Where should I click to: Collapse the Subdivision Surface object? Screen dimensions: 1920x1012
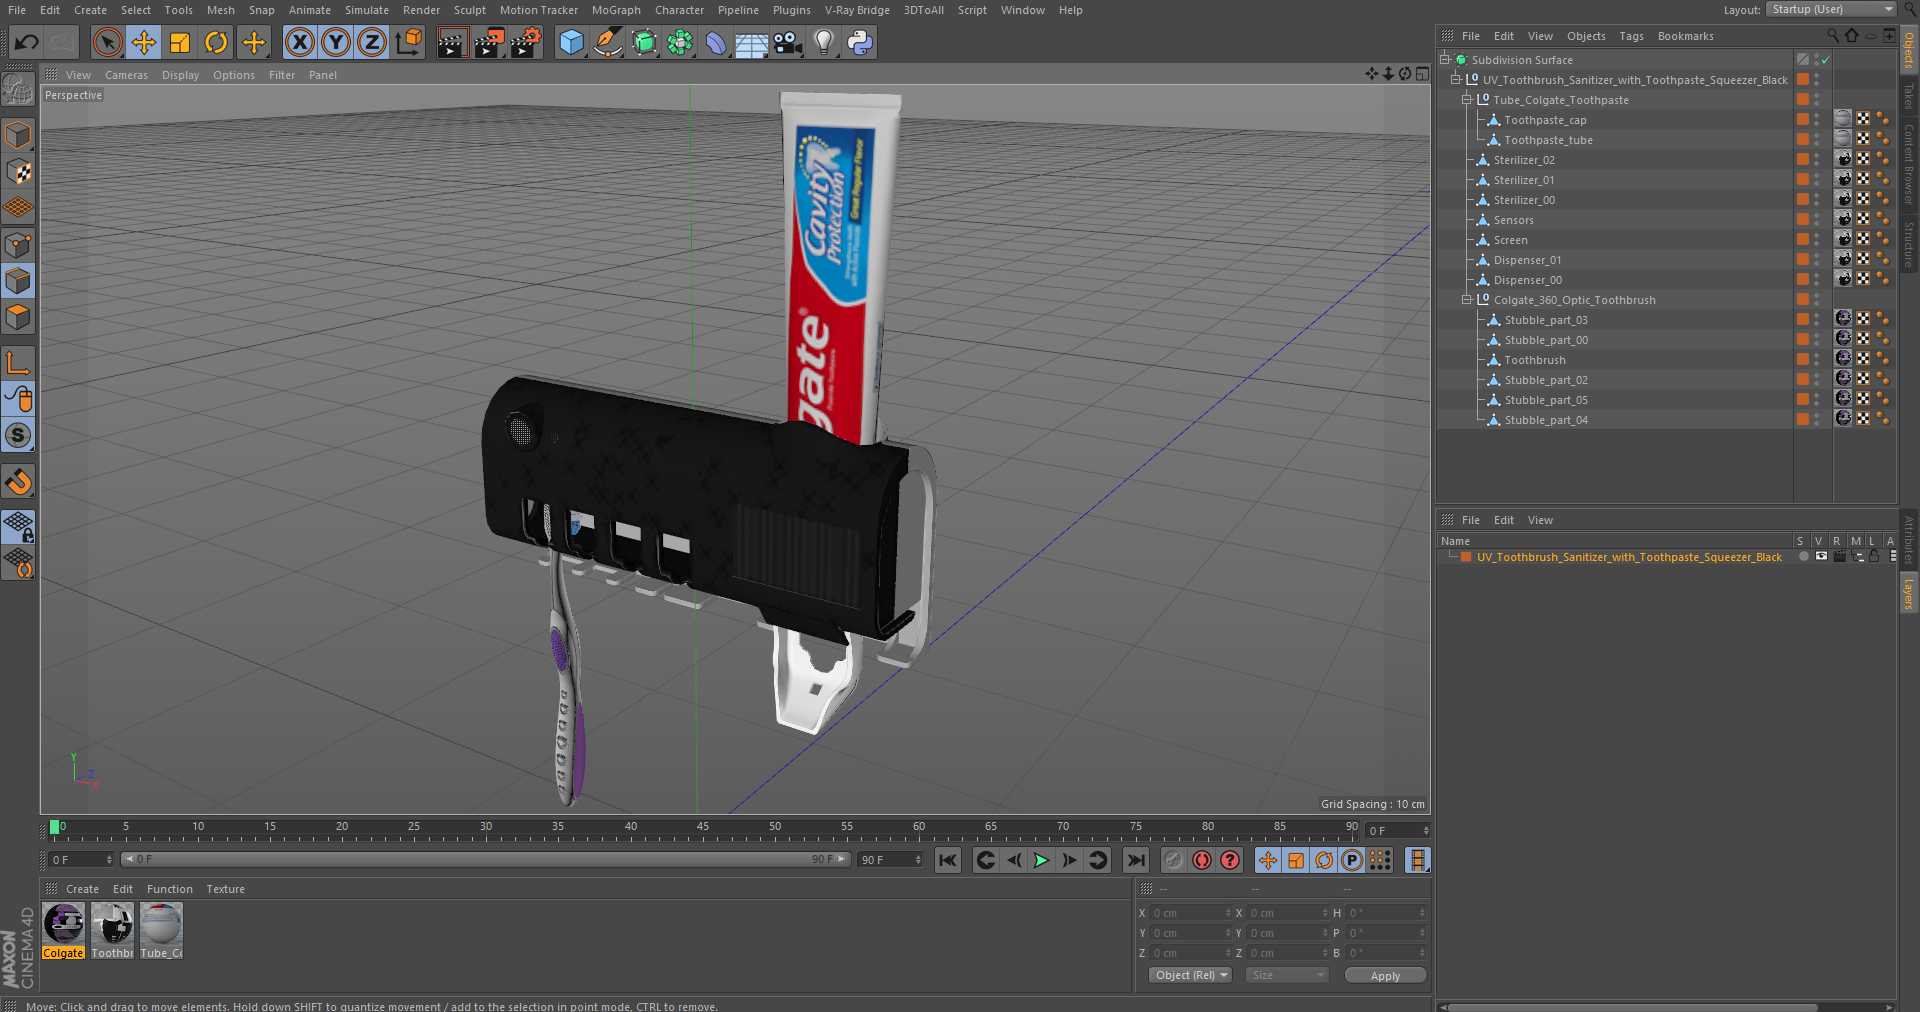pos(1445,60)
